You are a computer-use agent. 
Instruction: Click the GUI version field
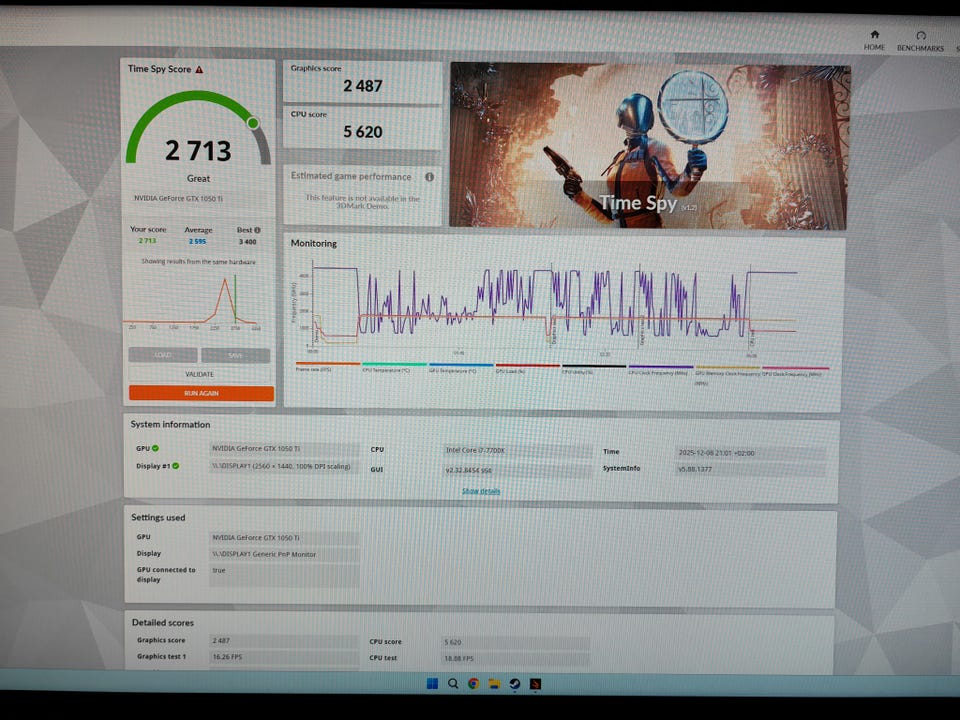517,470
